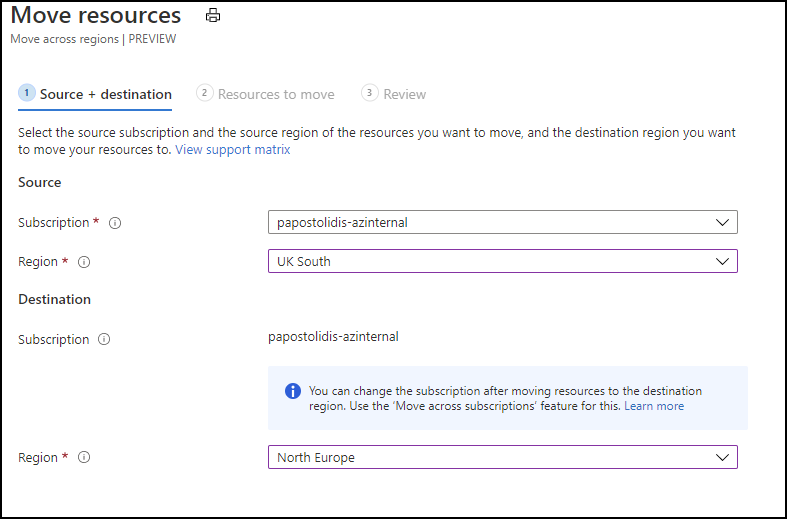787x519 pixels.
Task: Click the blue info icon in banner
Action: 292,391
